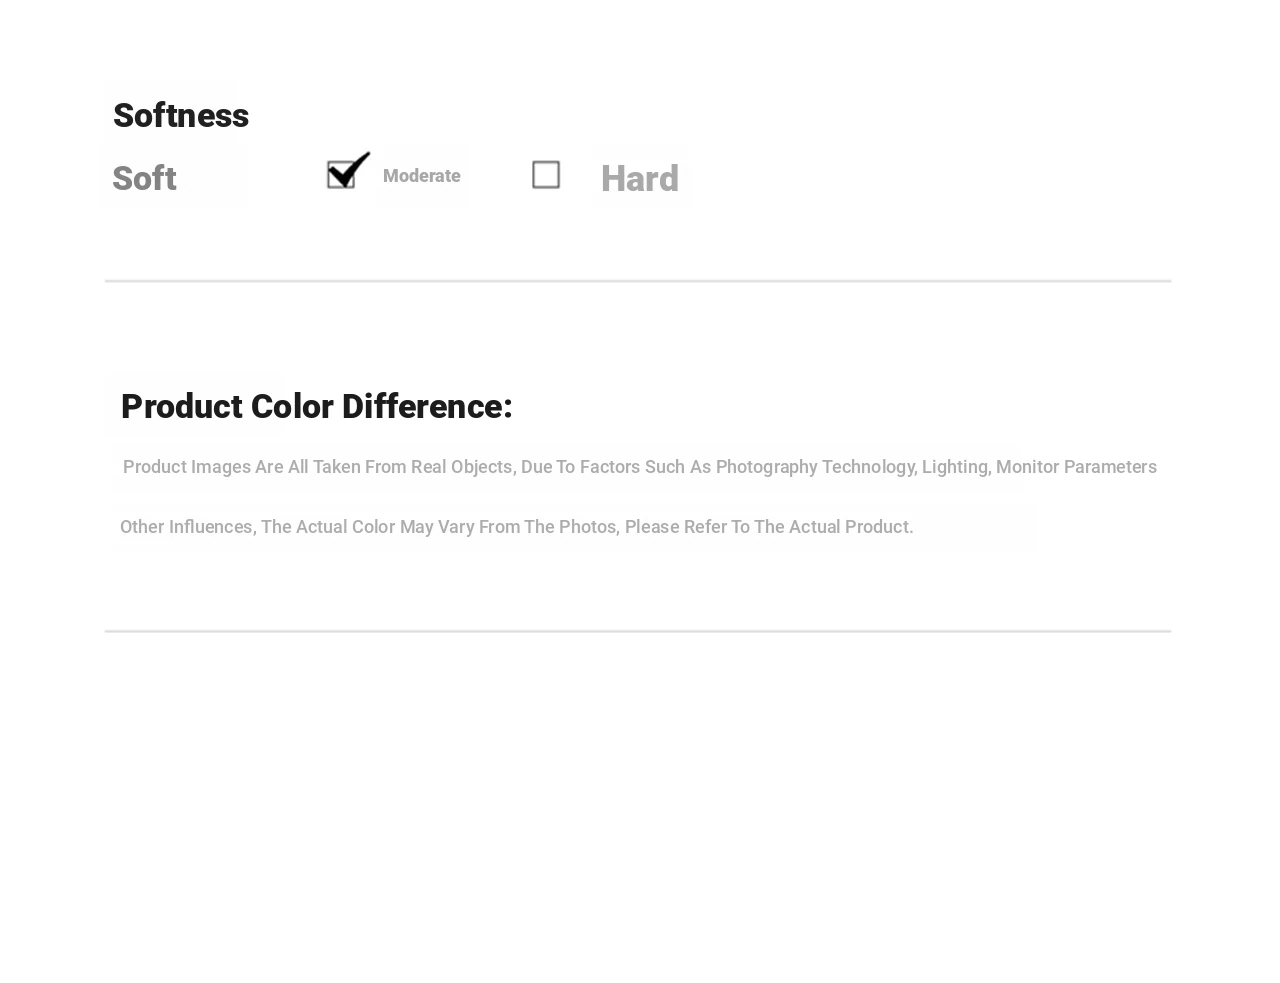Click the word 'Photos' in second line
The width and height of the screenshot is (1280, 983).
588,527
